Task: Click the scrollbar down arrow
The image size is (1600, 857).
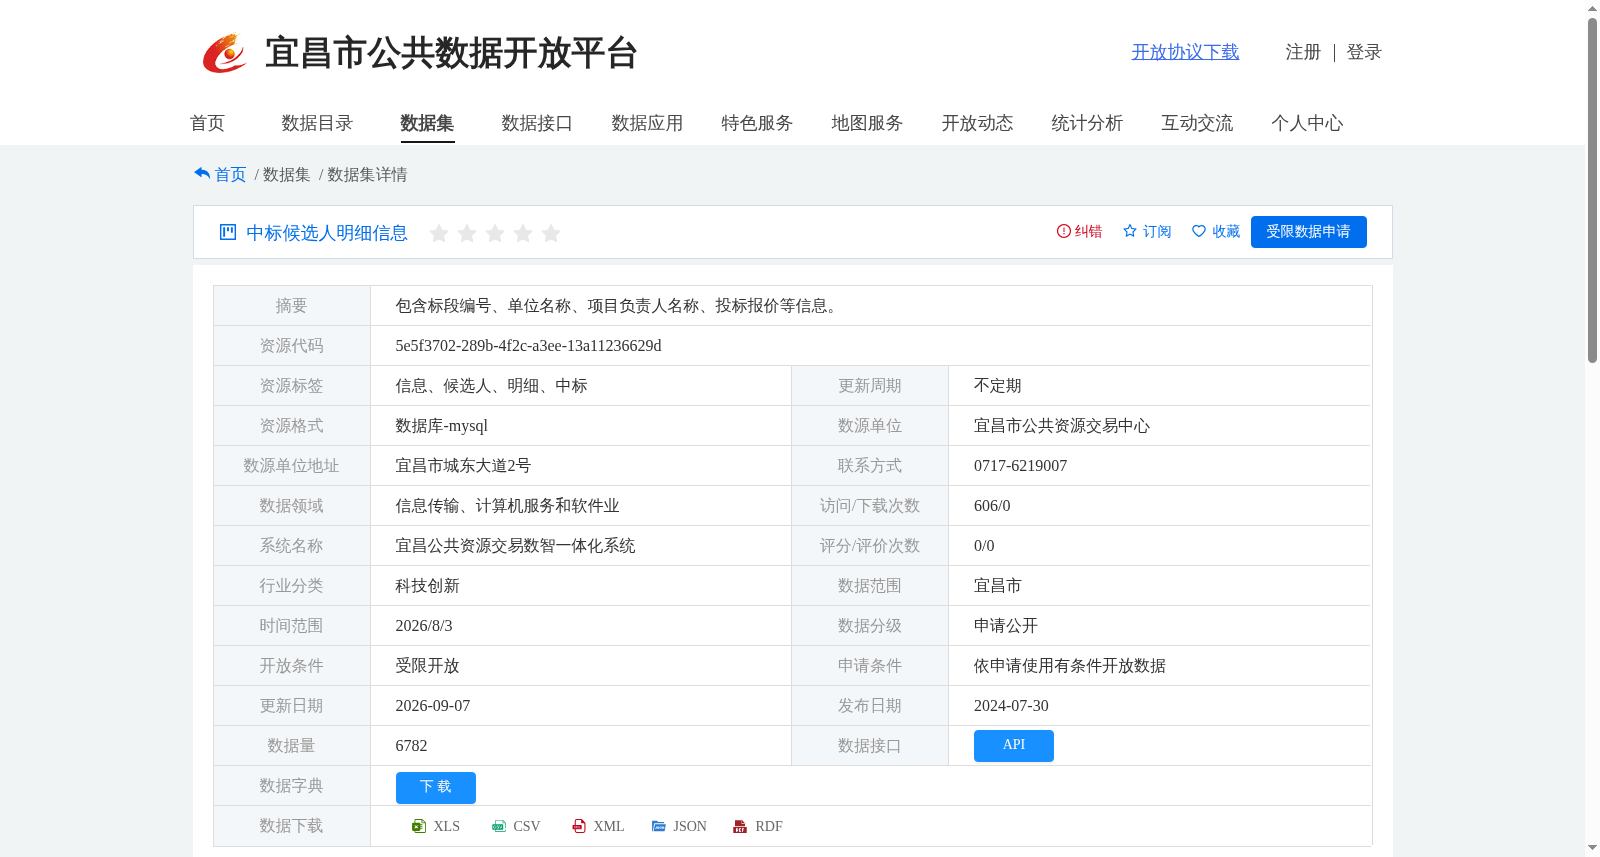Action: (x=1592, y=849)
